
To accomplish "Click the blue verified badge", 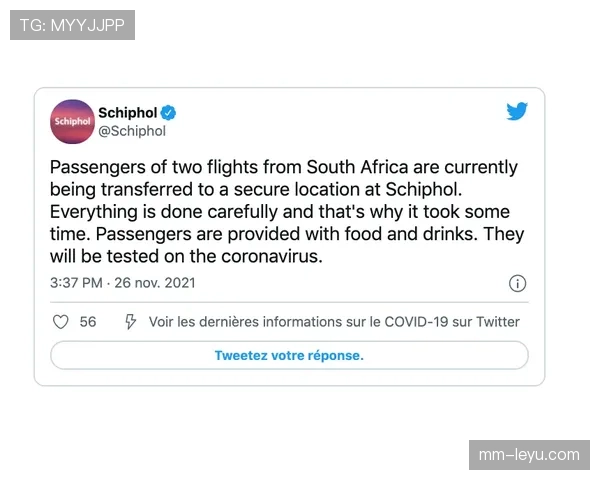I will point(170,112).
